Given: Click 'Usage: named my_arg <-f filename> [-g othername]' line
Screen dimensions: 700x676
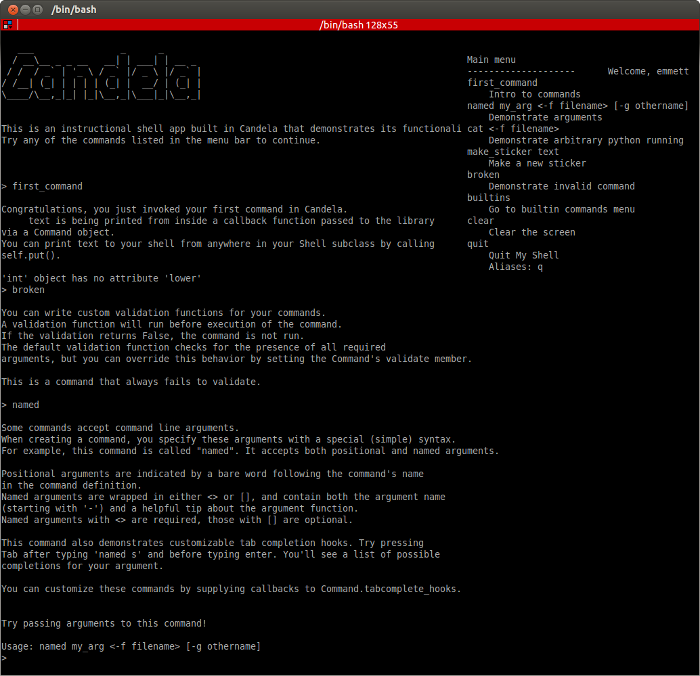Looking at the screenshot, I should coord(131,647).
